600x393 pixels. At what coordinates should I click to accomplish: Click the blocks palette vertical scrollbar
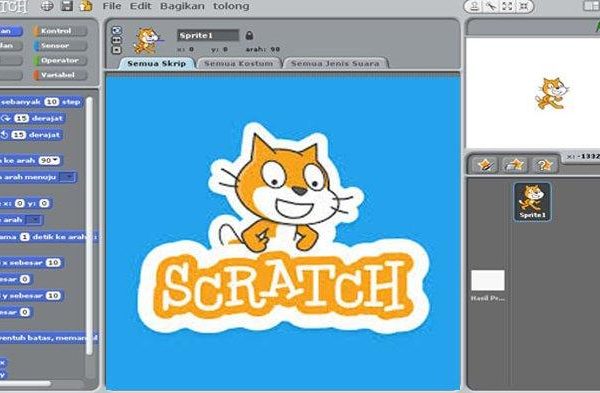pos(89,226)
